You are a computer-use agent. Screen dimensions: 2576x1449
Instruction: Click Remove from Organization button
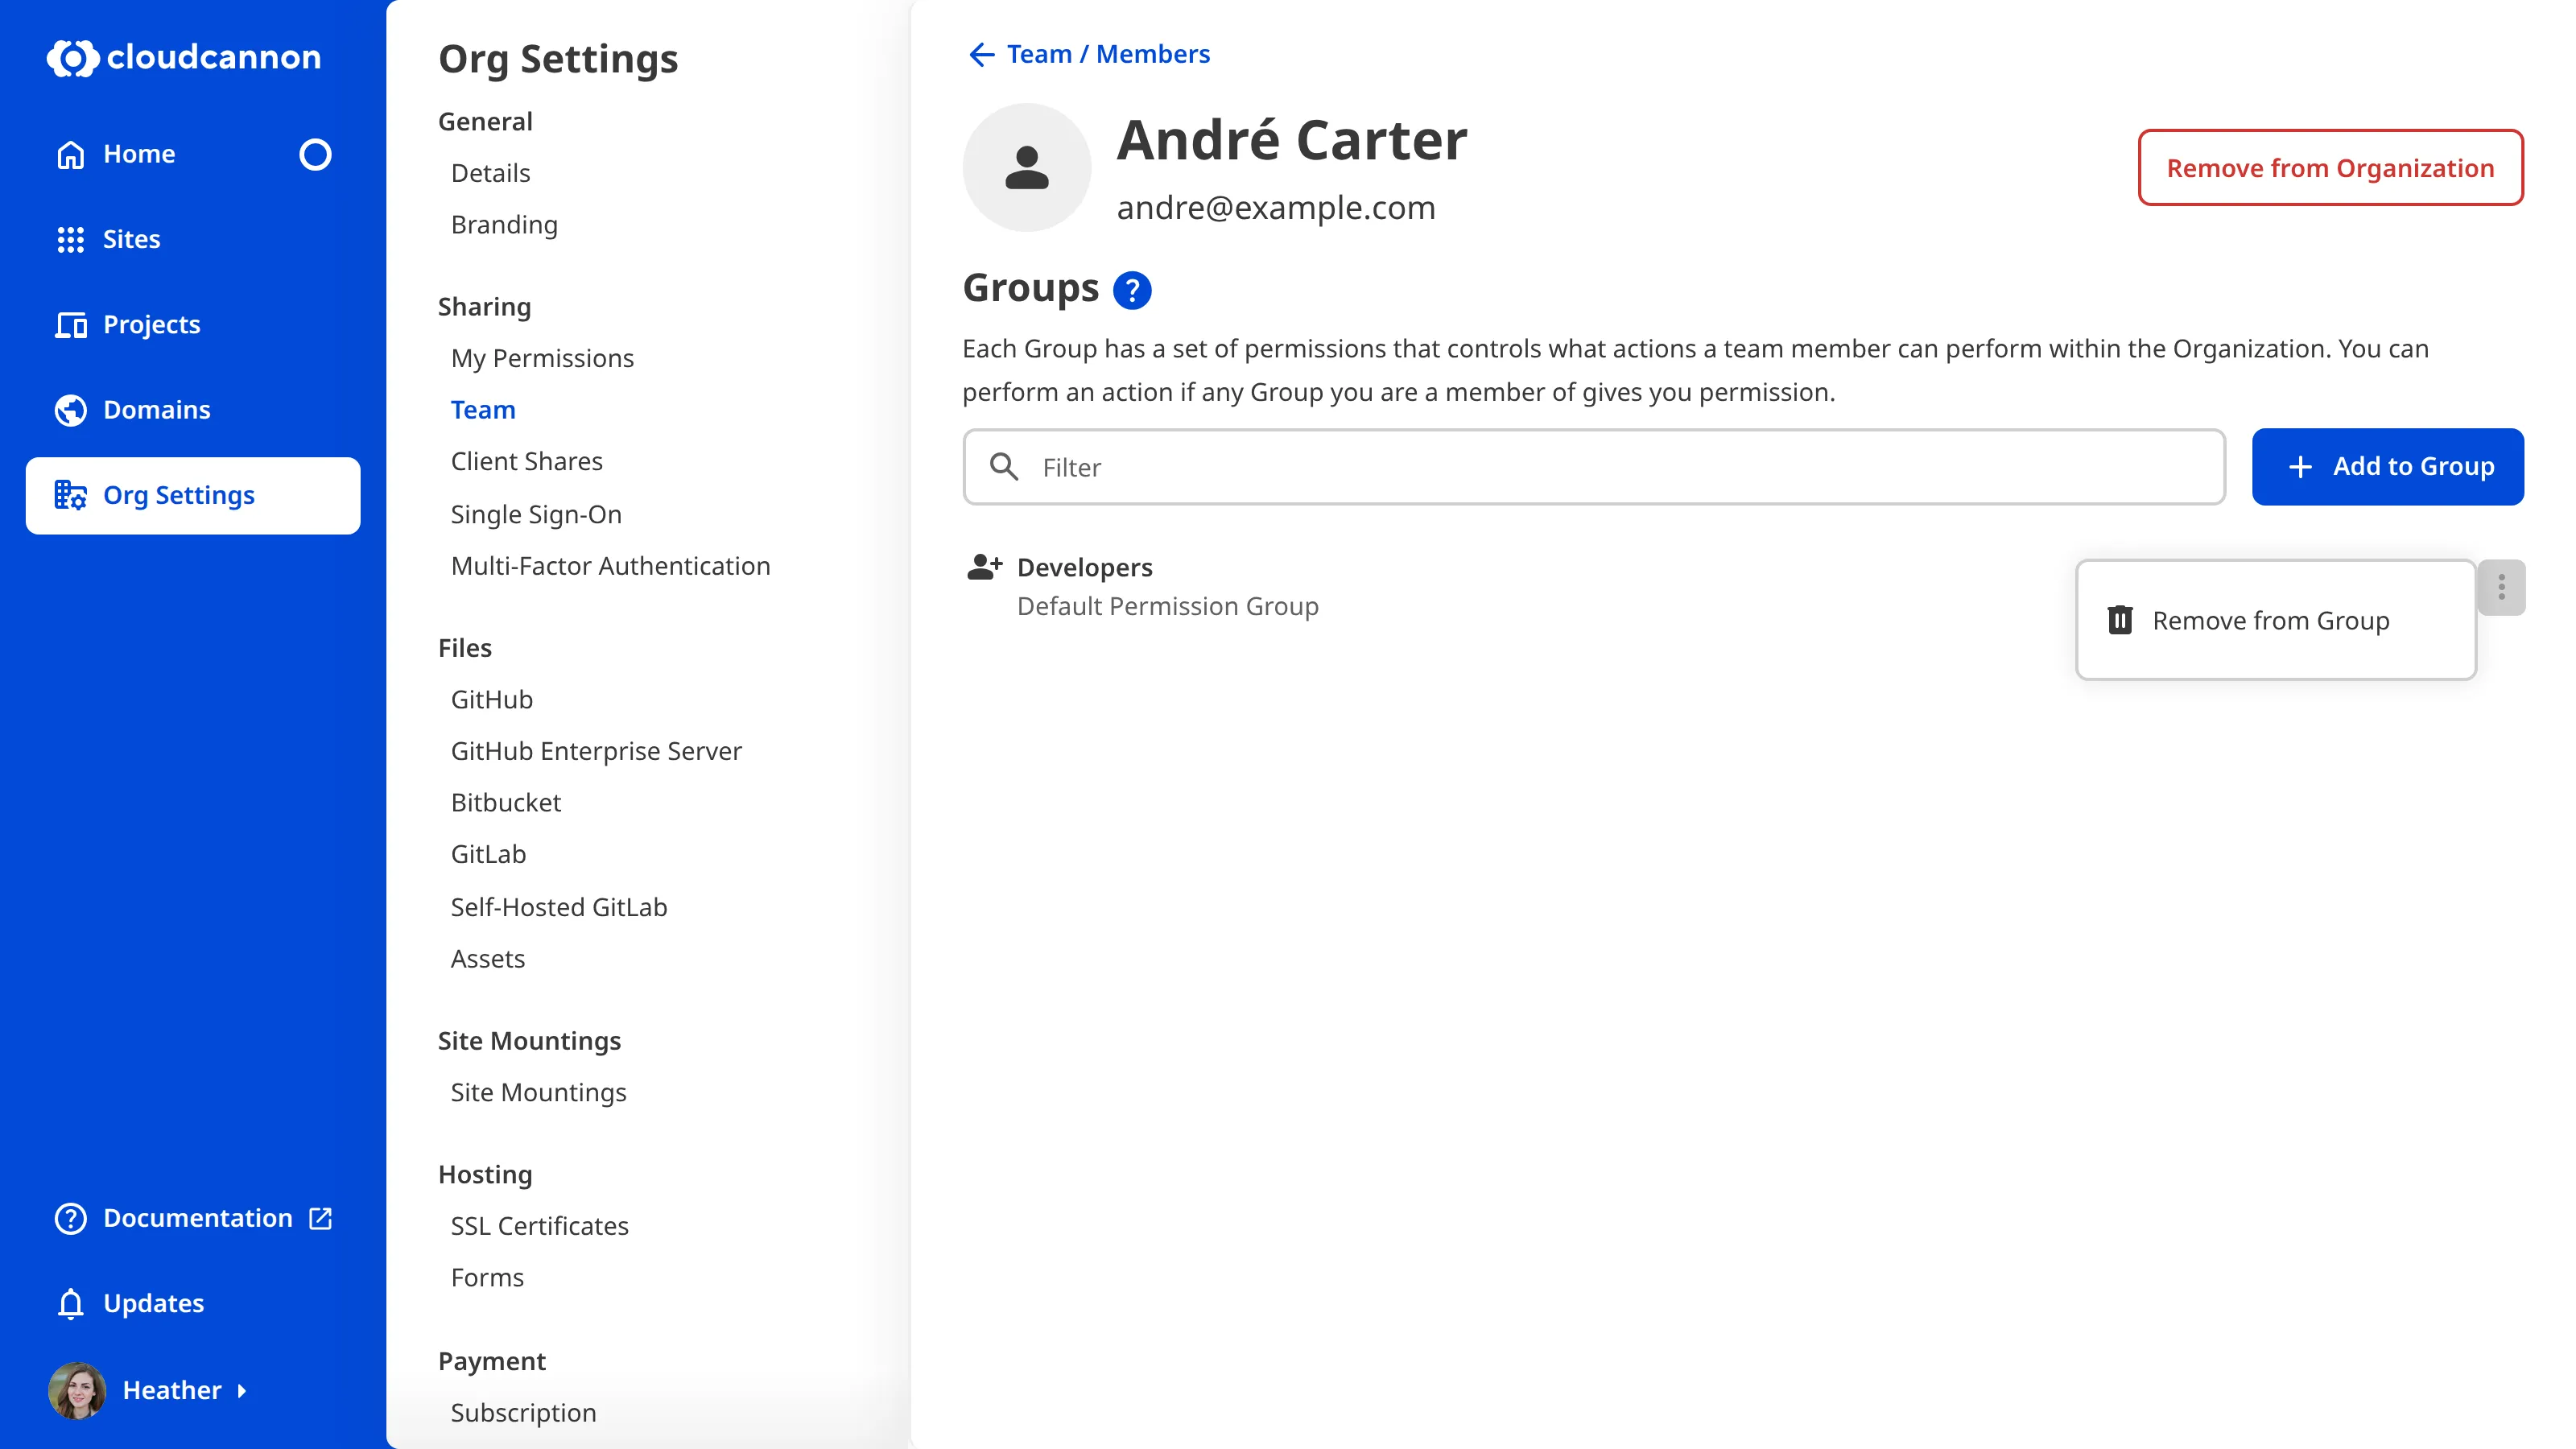2330,167
